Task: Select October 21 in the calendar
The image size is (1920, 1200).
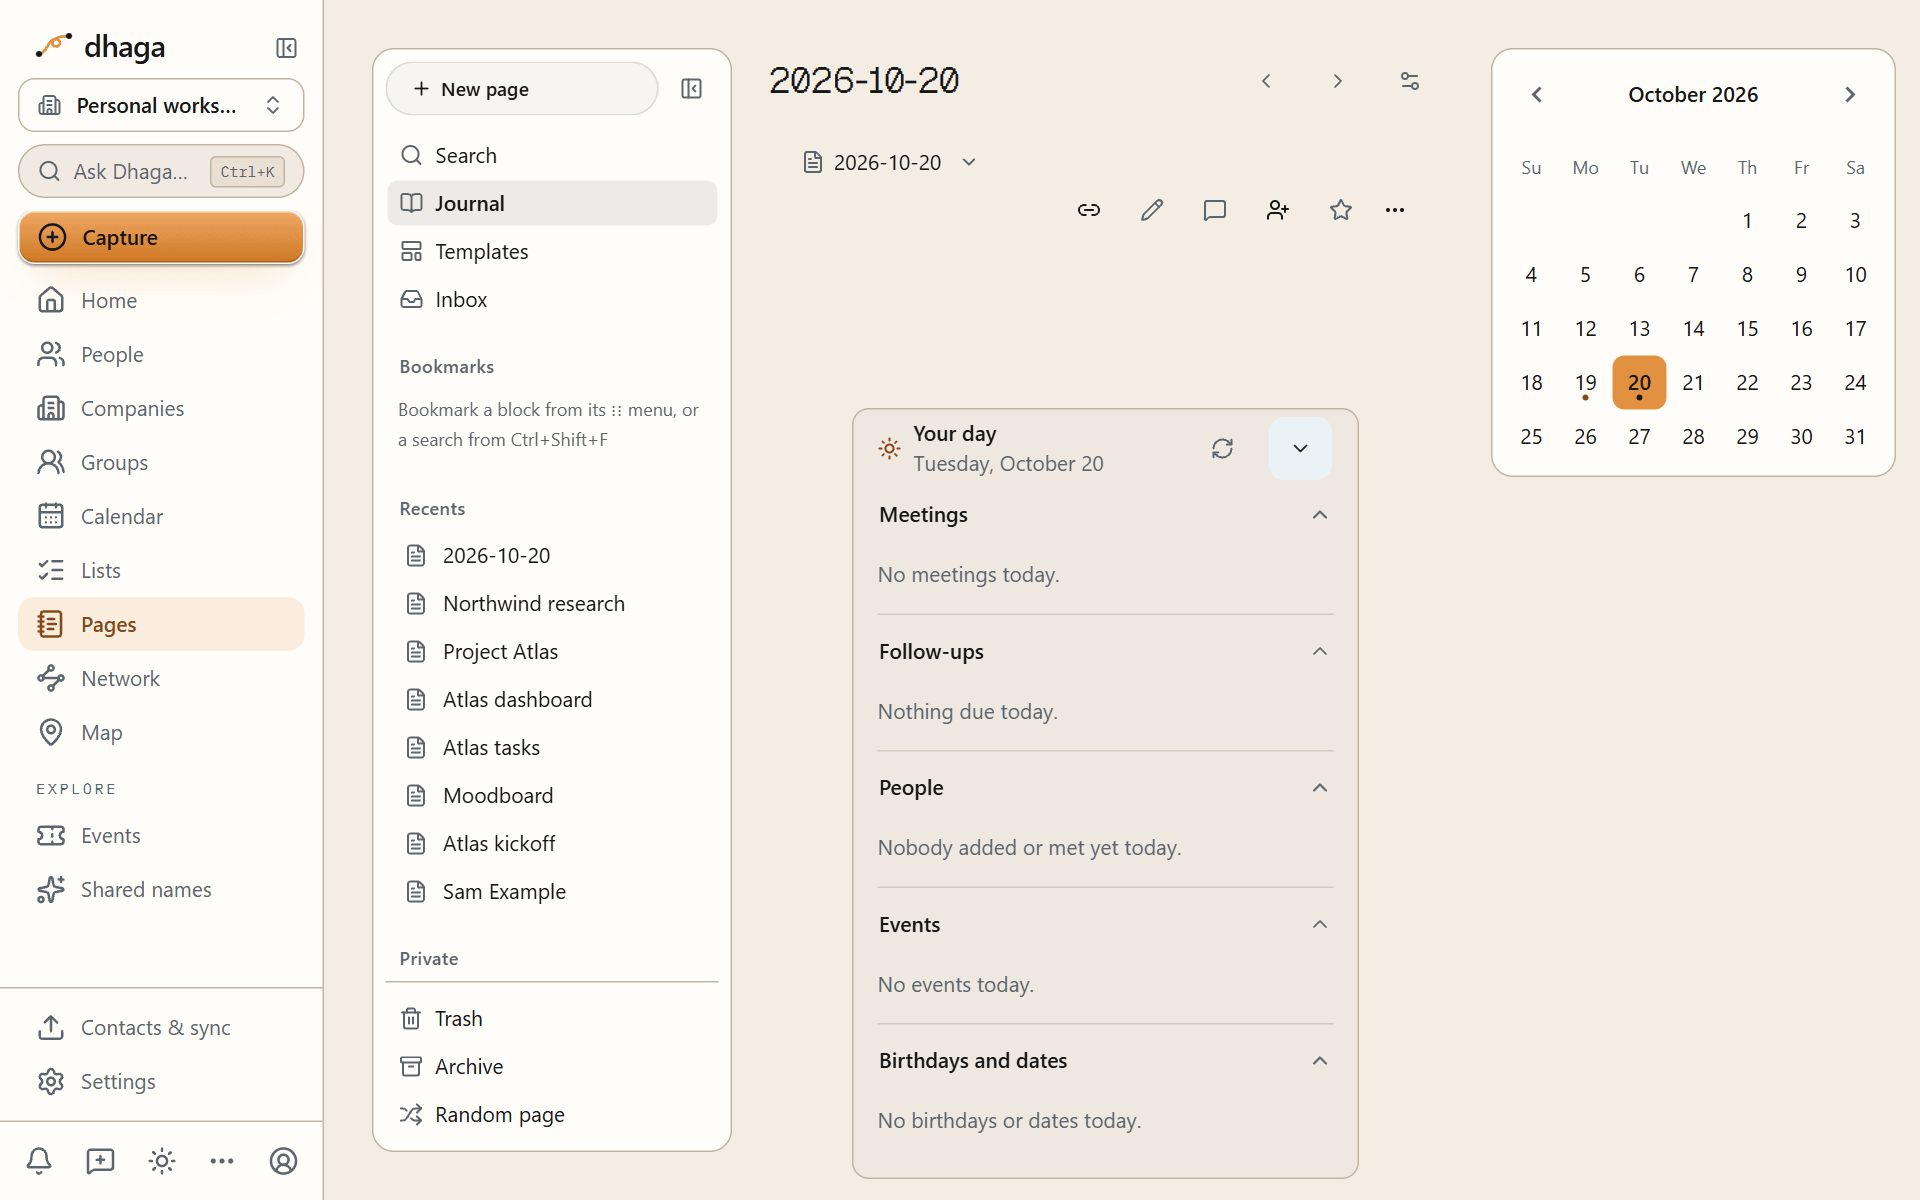Action: [x=1693, y=382]
